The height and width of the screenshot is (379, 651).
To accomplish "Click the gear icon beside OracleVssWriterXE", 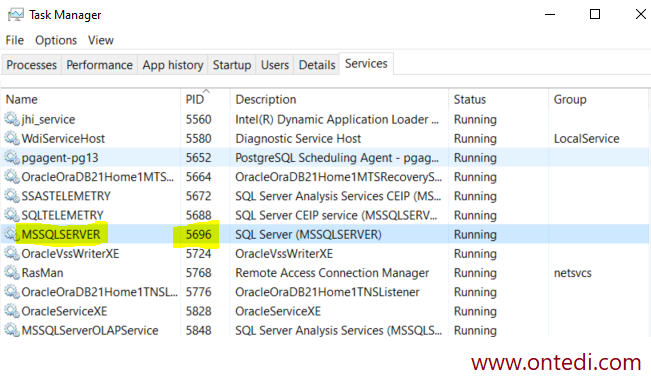I will tap(12, 253).
